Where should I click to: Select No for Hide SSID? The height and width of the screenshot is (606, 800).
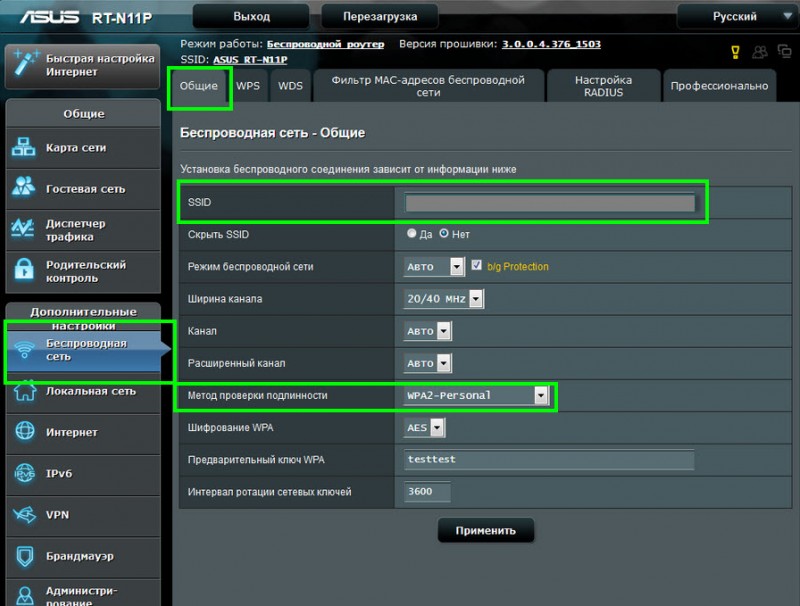pos(443,234)
